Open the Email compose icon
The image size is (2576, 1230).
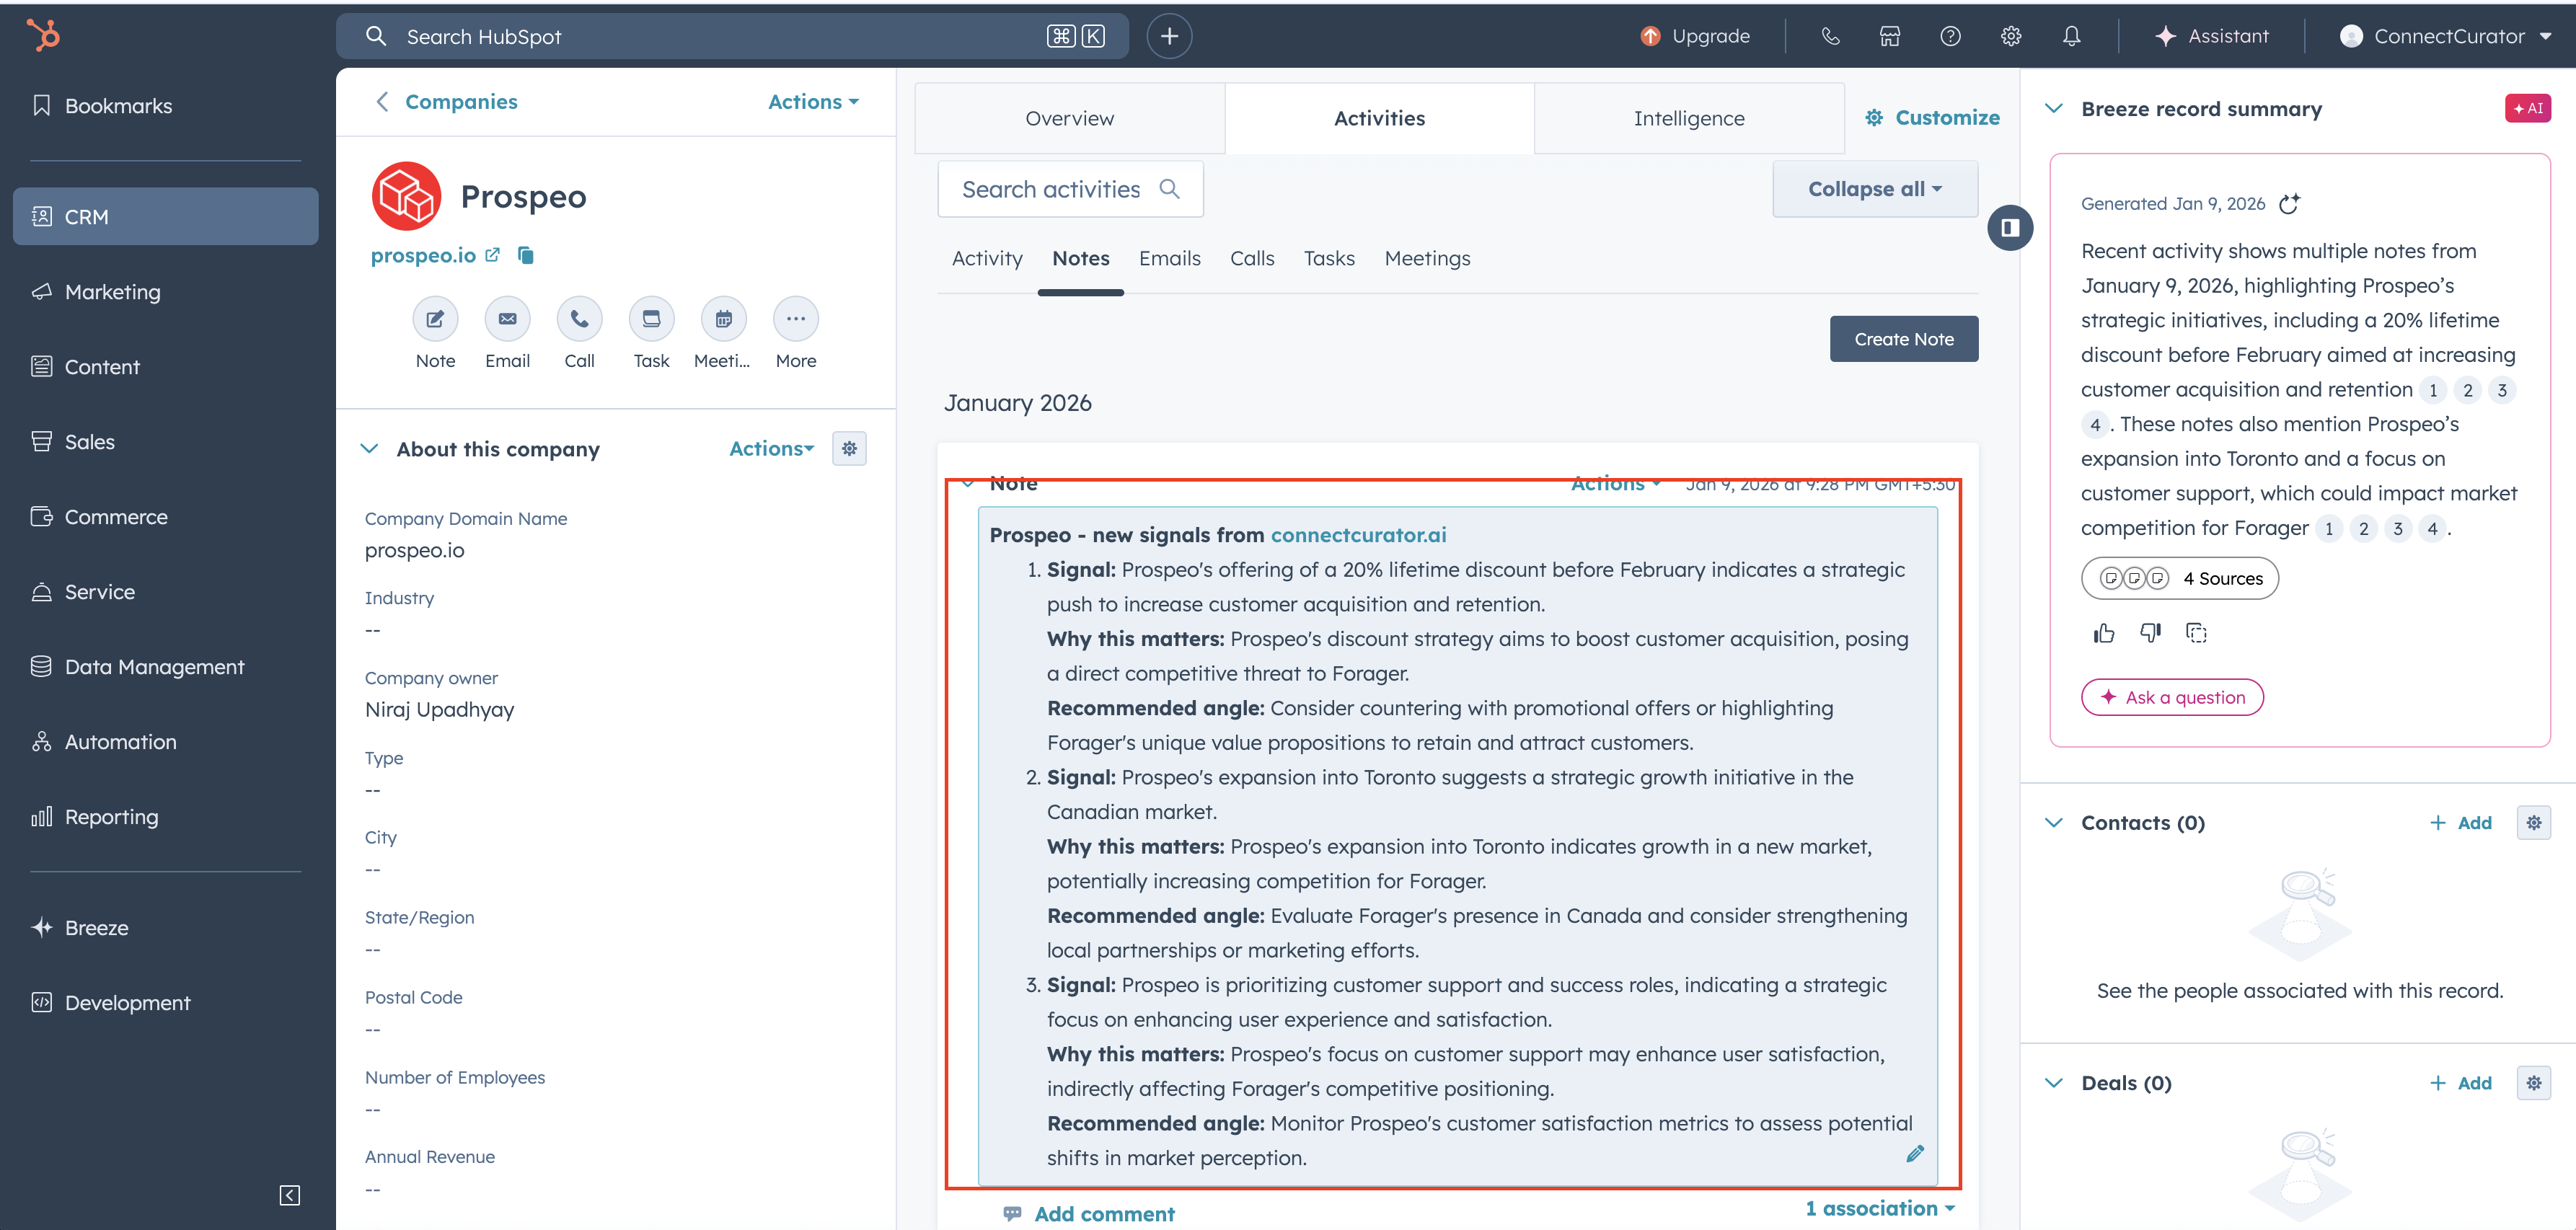507,318
